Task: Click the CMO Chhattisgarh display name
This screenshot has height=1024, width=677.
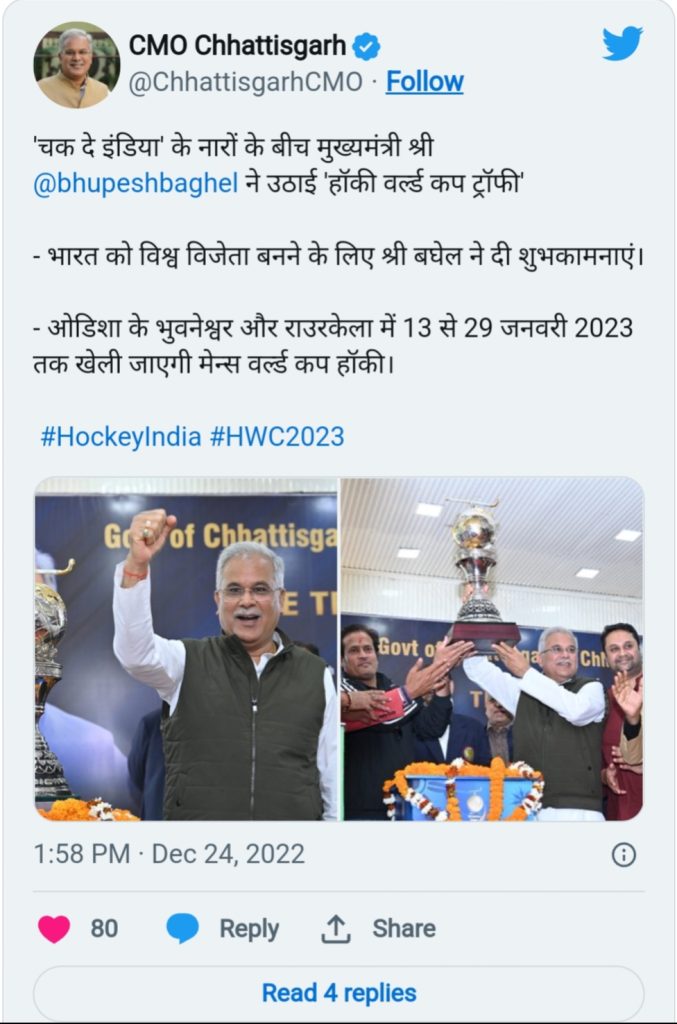Action: click(238, 46)
